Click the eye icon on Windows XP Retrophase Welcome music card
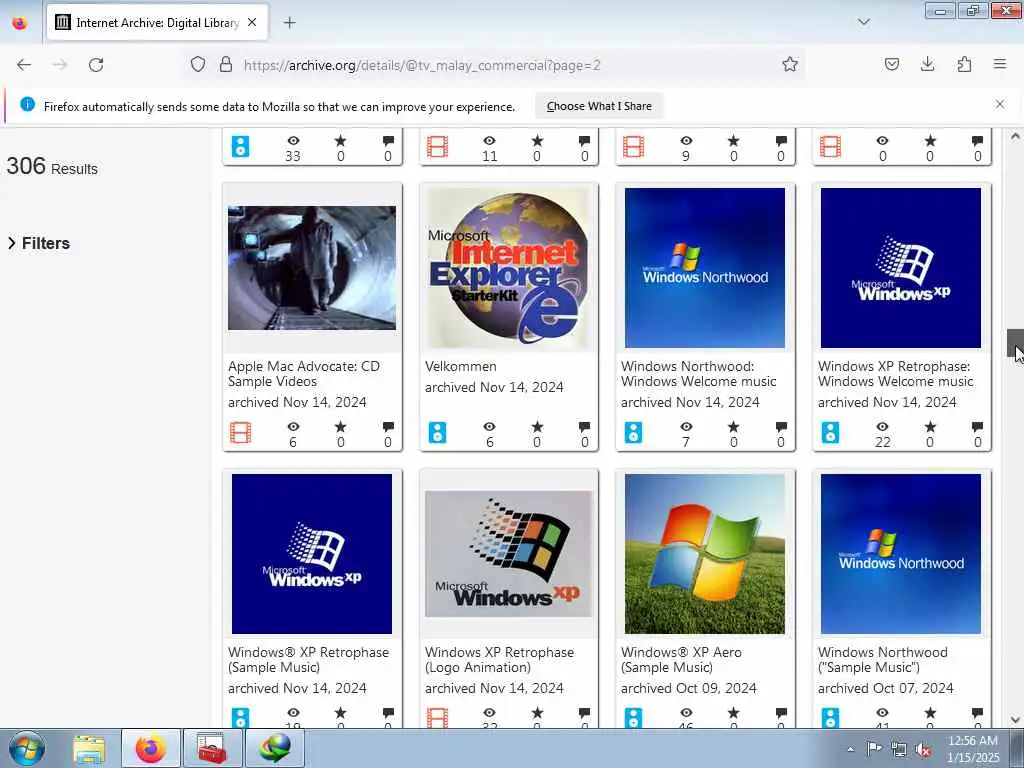1024x768 pixels. click(882, 426)
